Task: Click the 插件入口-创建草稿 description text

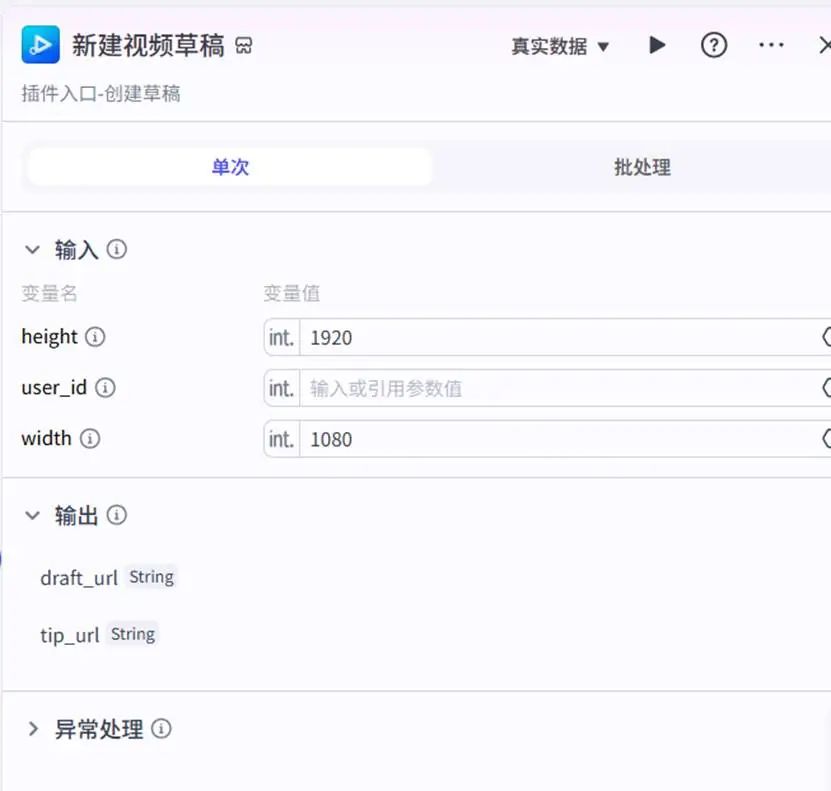Action: [x=101, y=94]
